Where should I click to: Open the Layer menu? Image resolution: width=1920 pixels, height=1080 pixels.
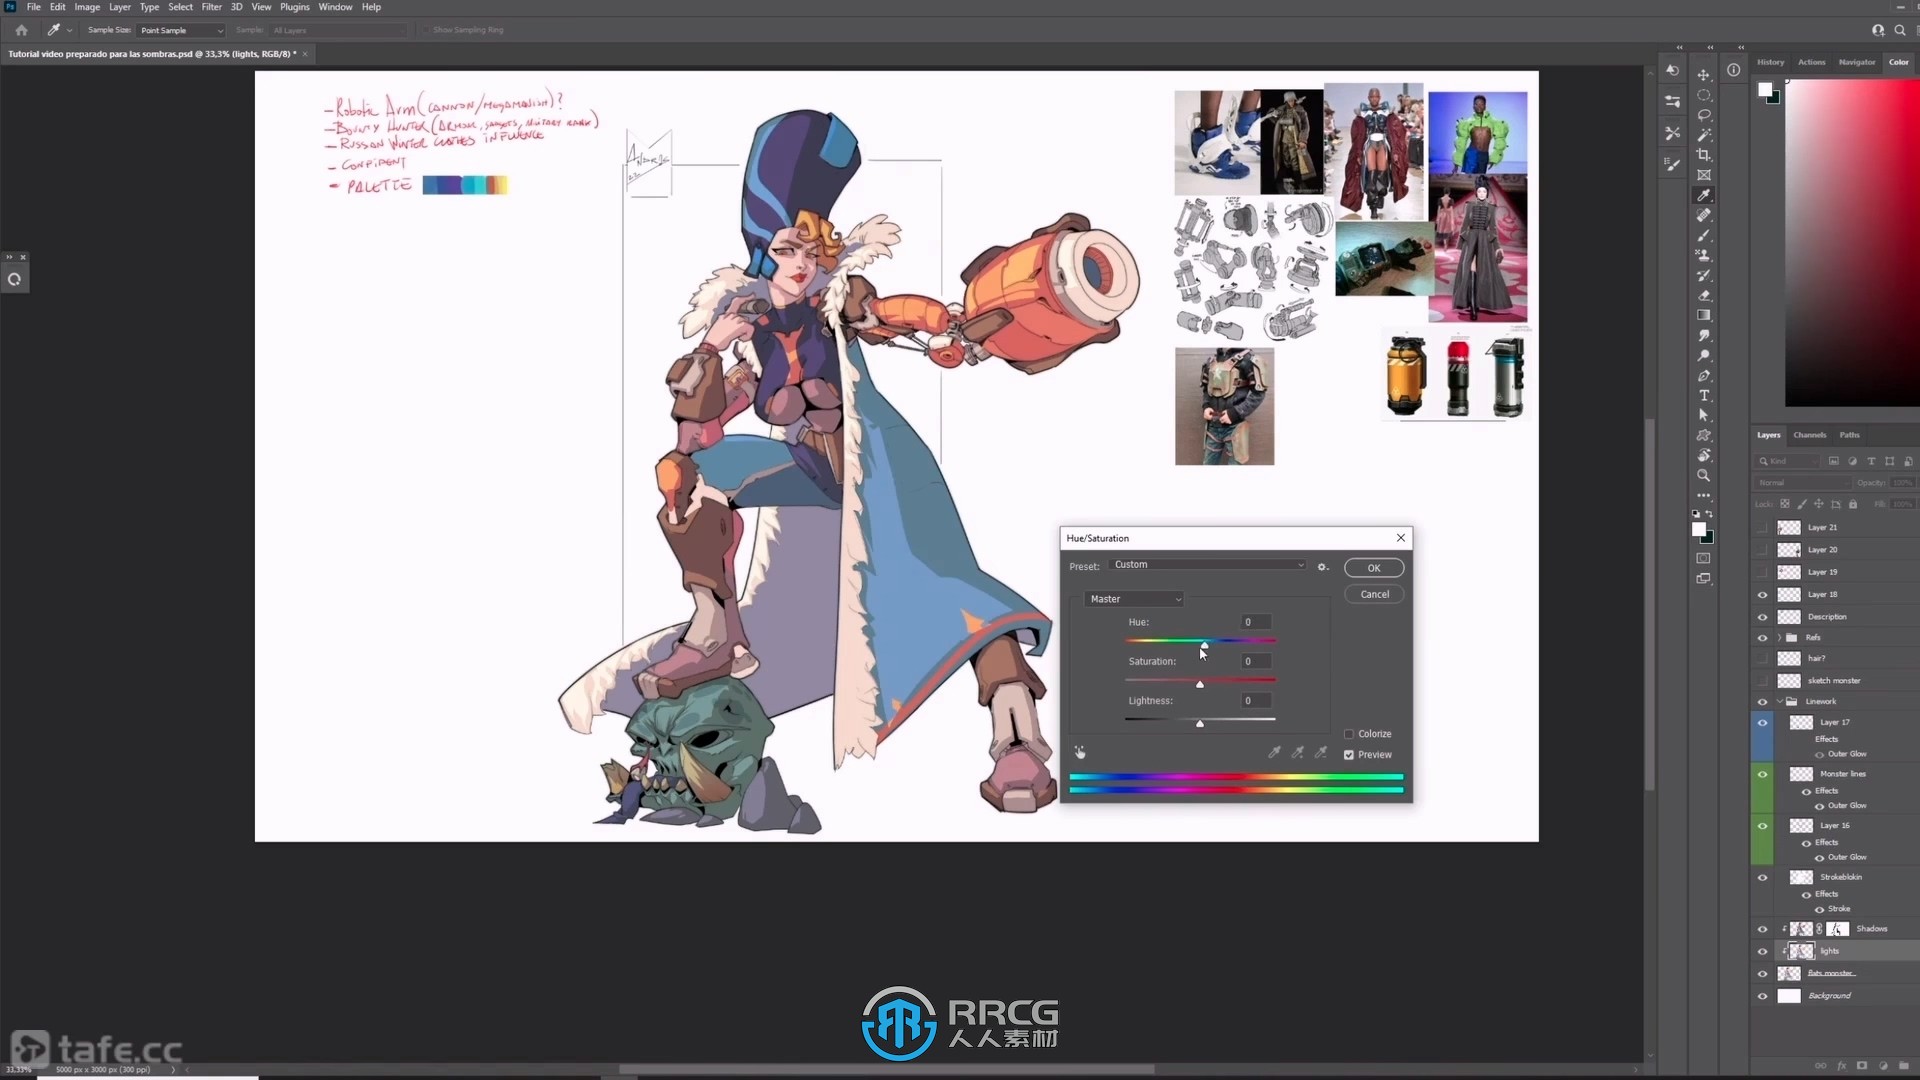[x=120, y=7]
